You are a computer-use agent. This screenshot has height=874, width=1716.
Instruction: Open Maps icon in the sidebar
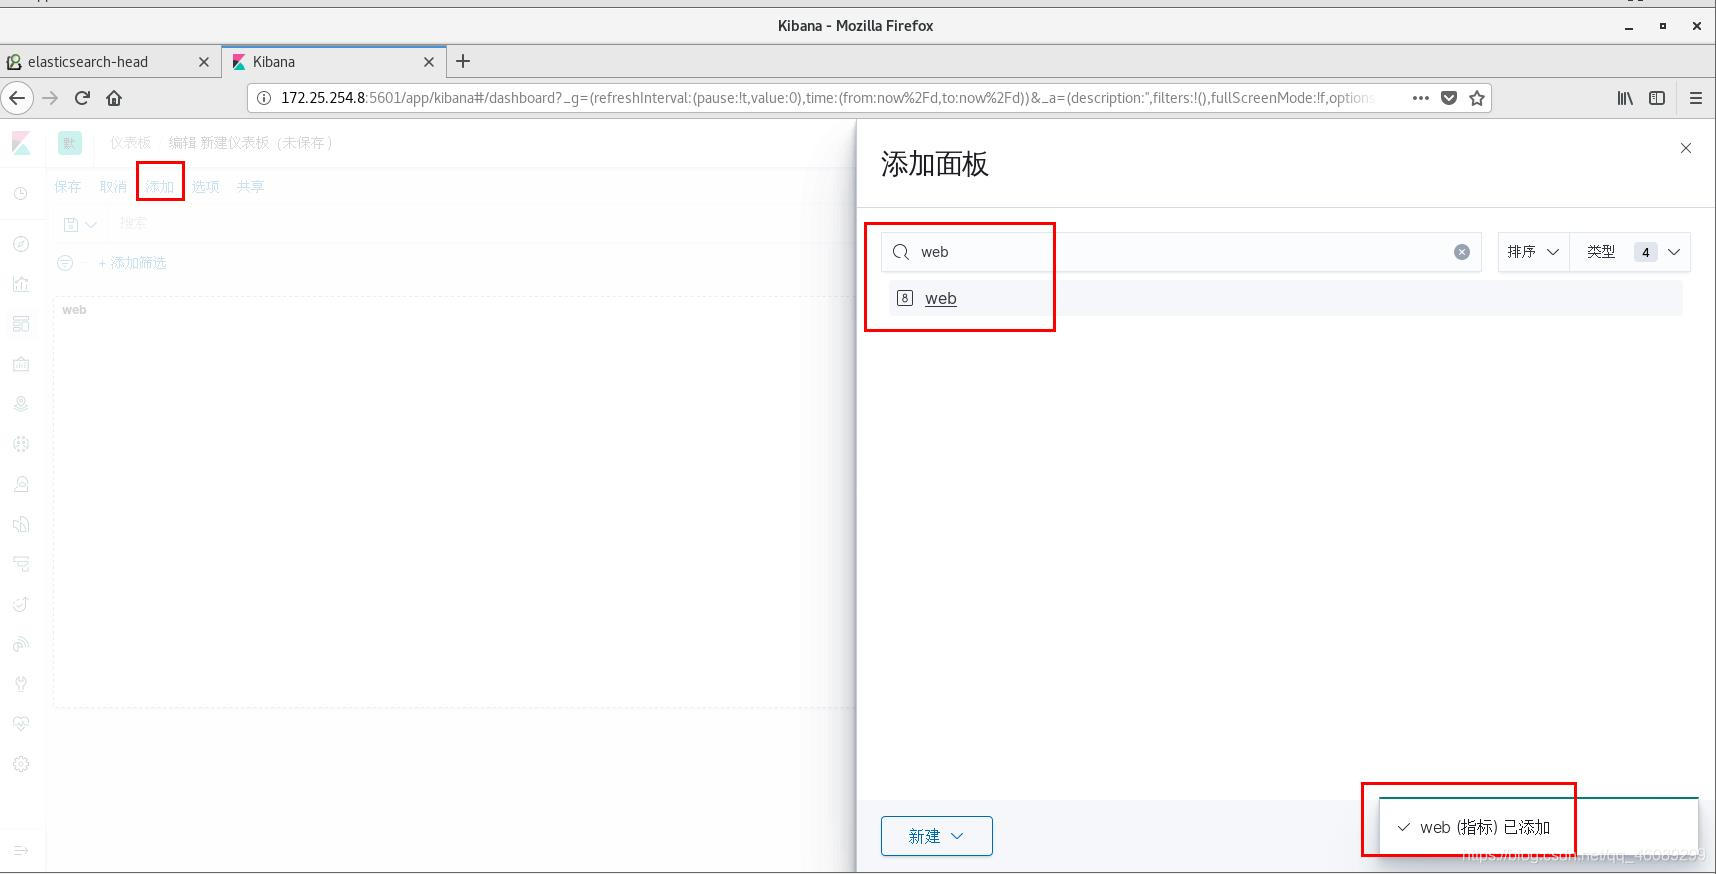[x=21, y=404]
